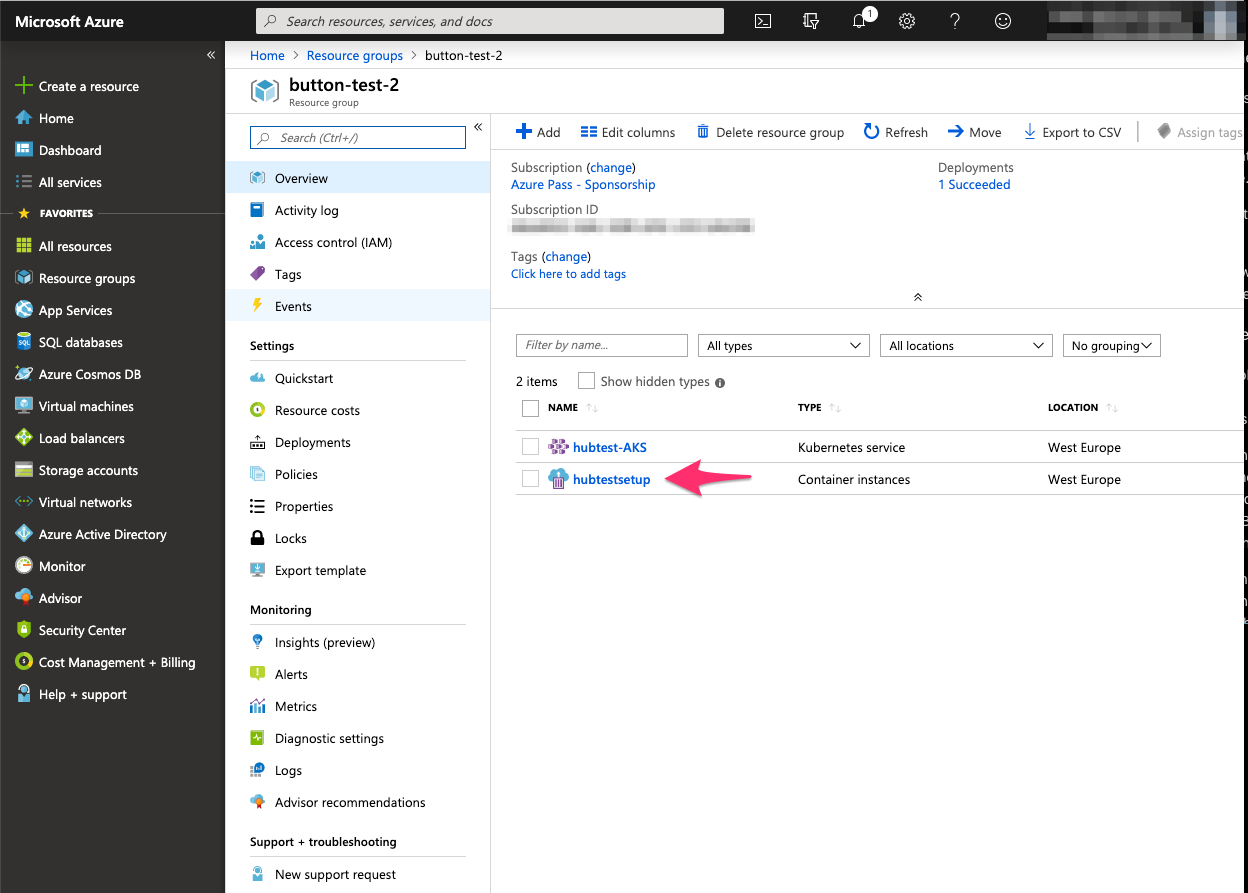Click Resource groups breadcrumb link
This screenshot has width=1248, height=893.
pos(355,55)
